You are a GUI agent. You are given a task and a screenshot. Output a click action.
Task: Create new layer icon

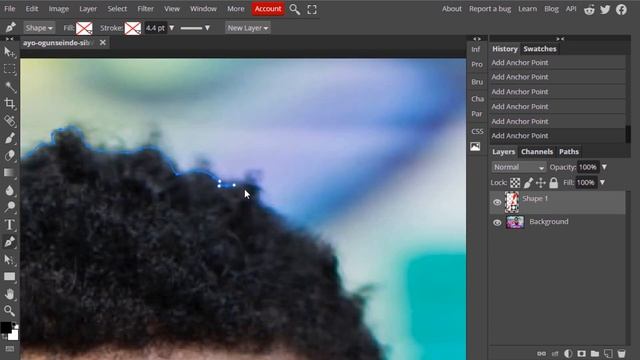point(608,353)
